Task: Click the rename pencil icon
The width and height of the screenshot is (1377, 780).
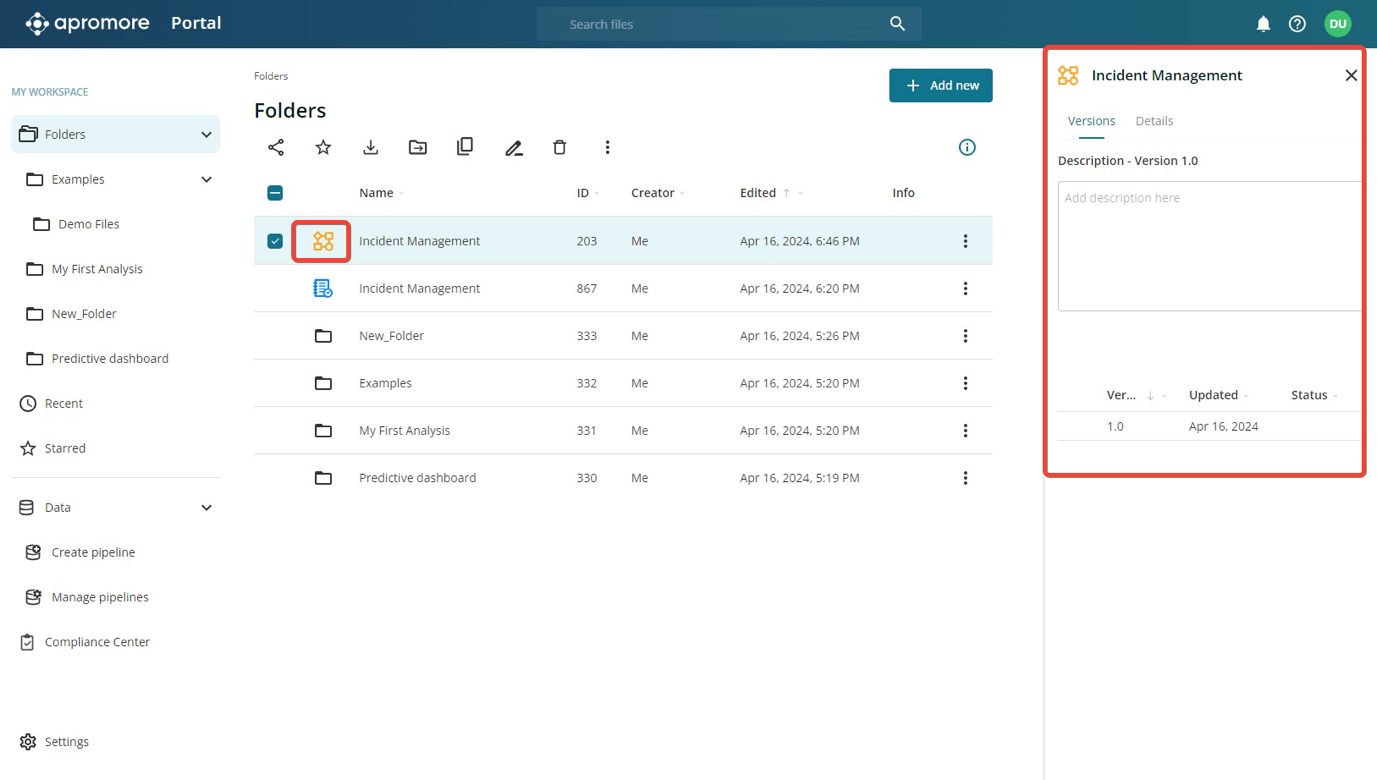Action: 513,147
